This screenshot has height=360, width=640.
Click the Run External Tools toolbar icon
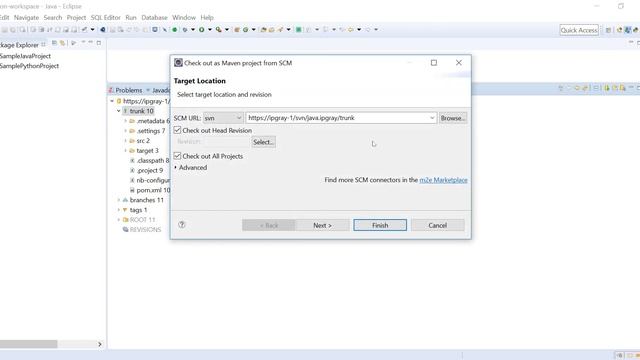[x=219, y=29]
